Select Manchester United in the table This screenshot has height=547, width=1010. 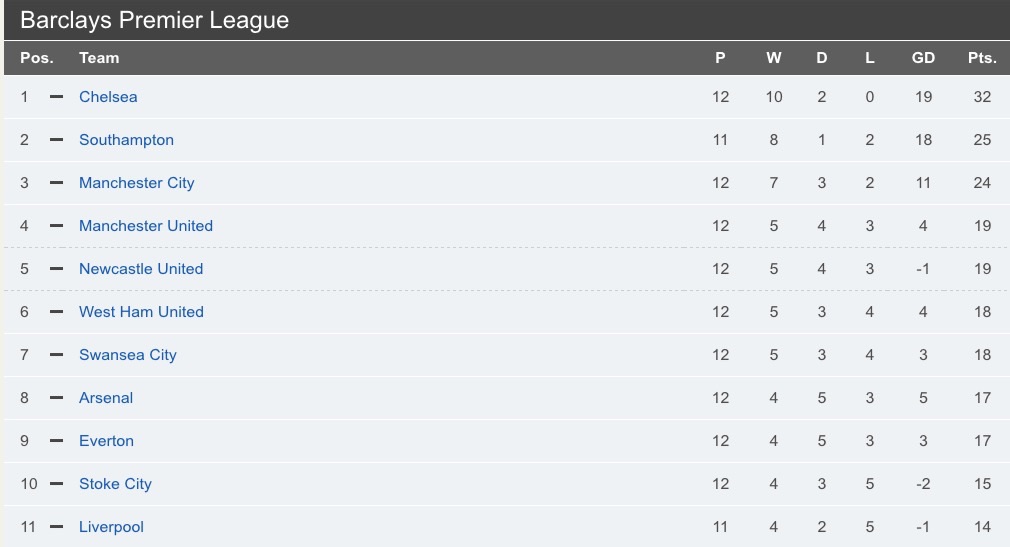146,226
